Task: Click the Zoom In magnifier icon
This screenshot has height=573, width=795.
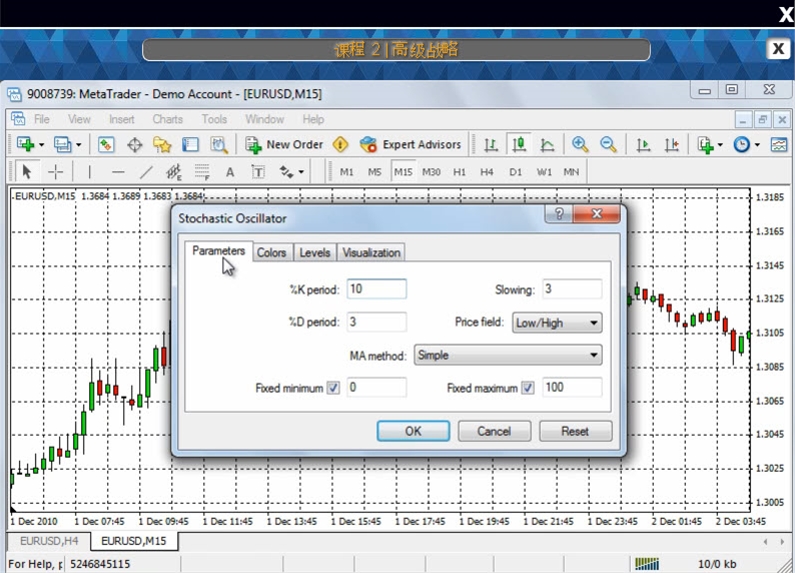Action: (x=580, y=145)
